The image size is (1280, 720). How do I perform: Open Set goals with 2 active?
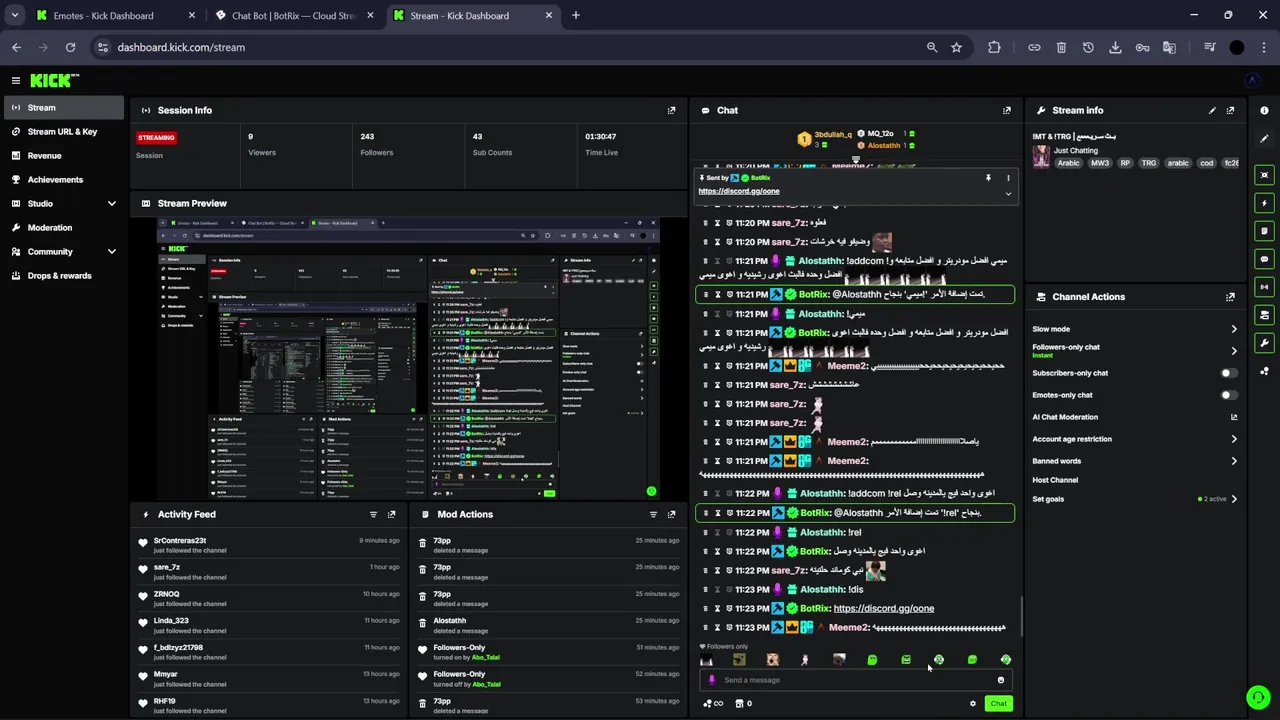(1135, 499)
